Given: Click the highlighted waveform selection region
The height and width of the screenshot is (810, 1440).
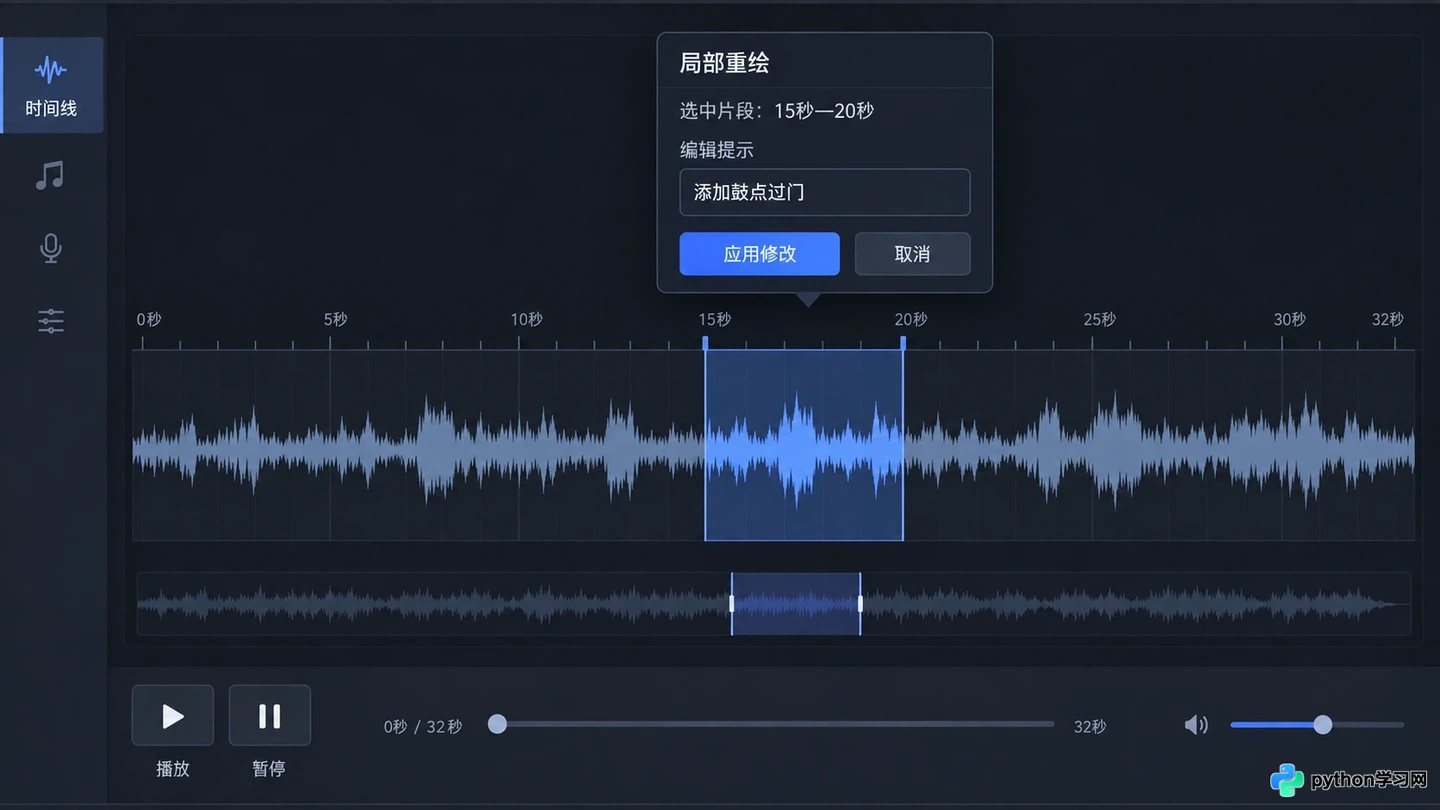Looking at the screenshot, I should click(804, 445).
